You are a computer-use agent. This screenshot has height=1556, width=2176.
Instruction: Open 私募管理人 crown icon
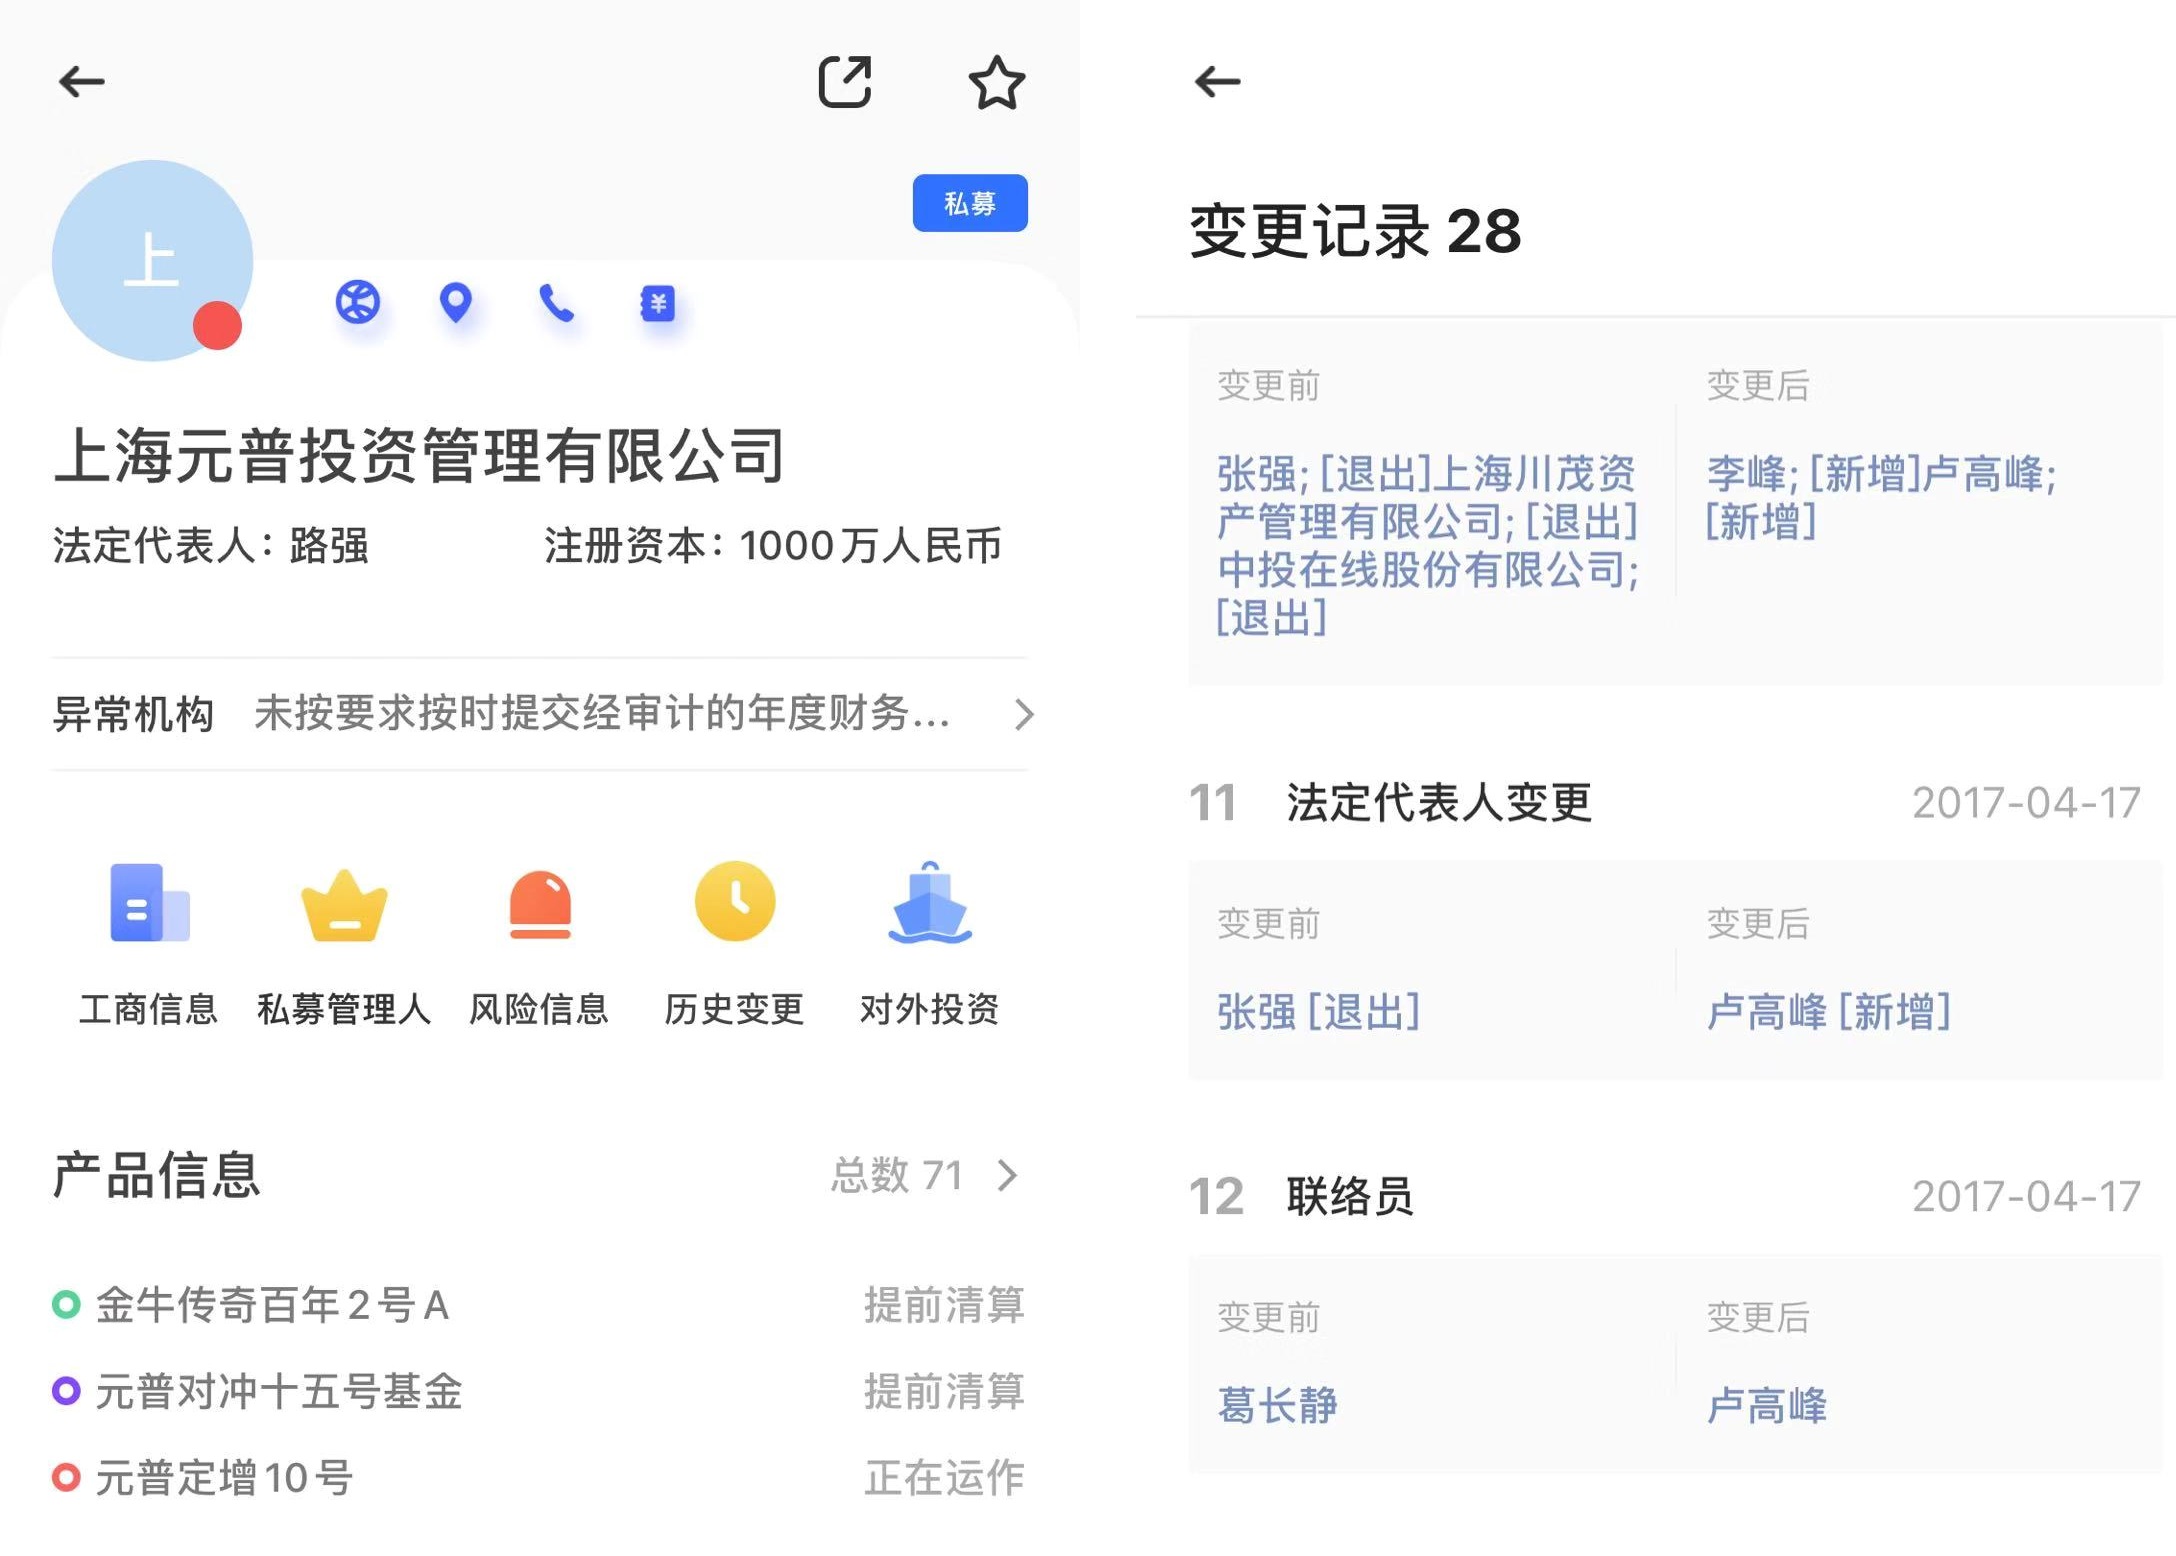click(x=344, y=905)
